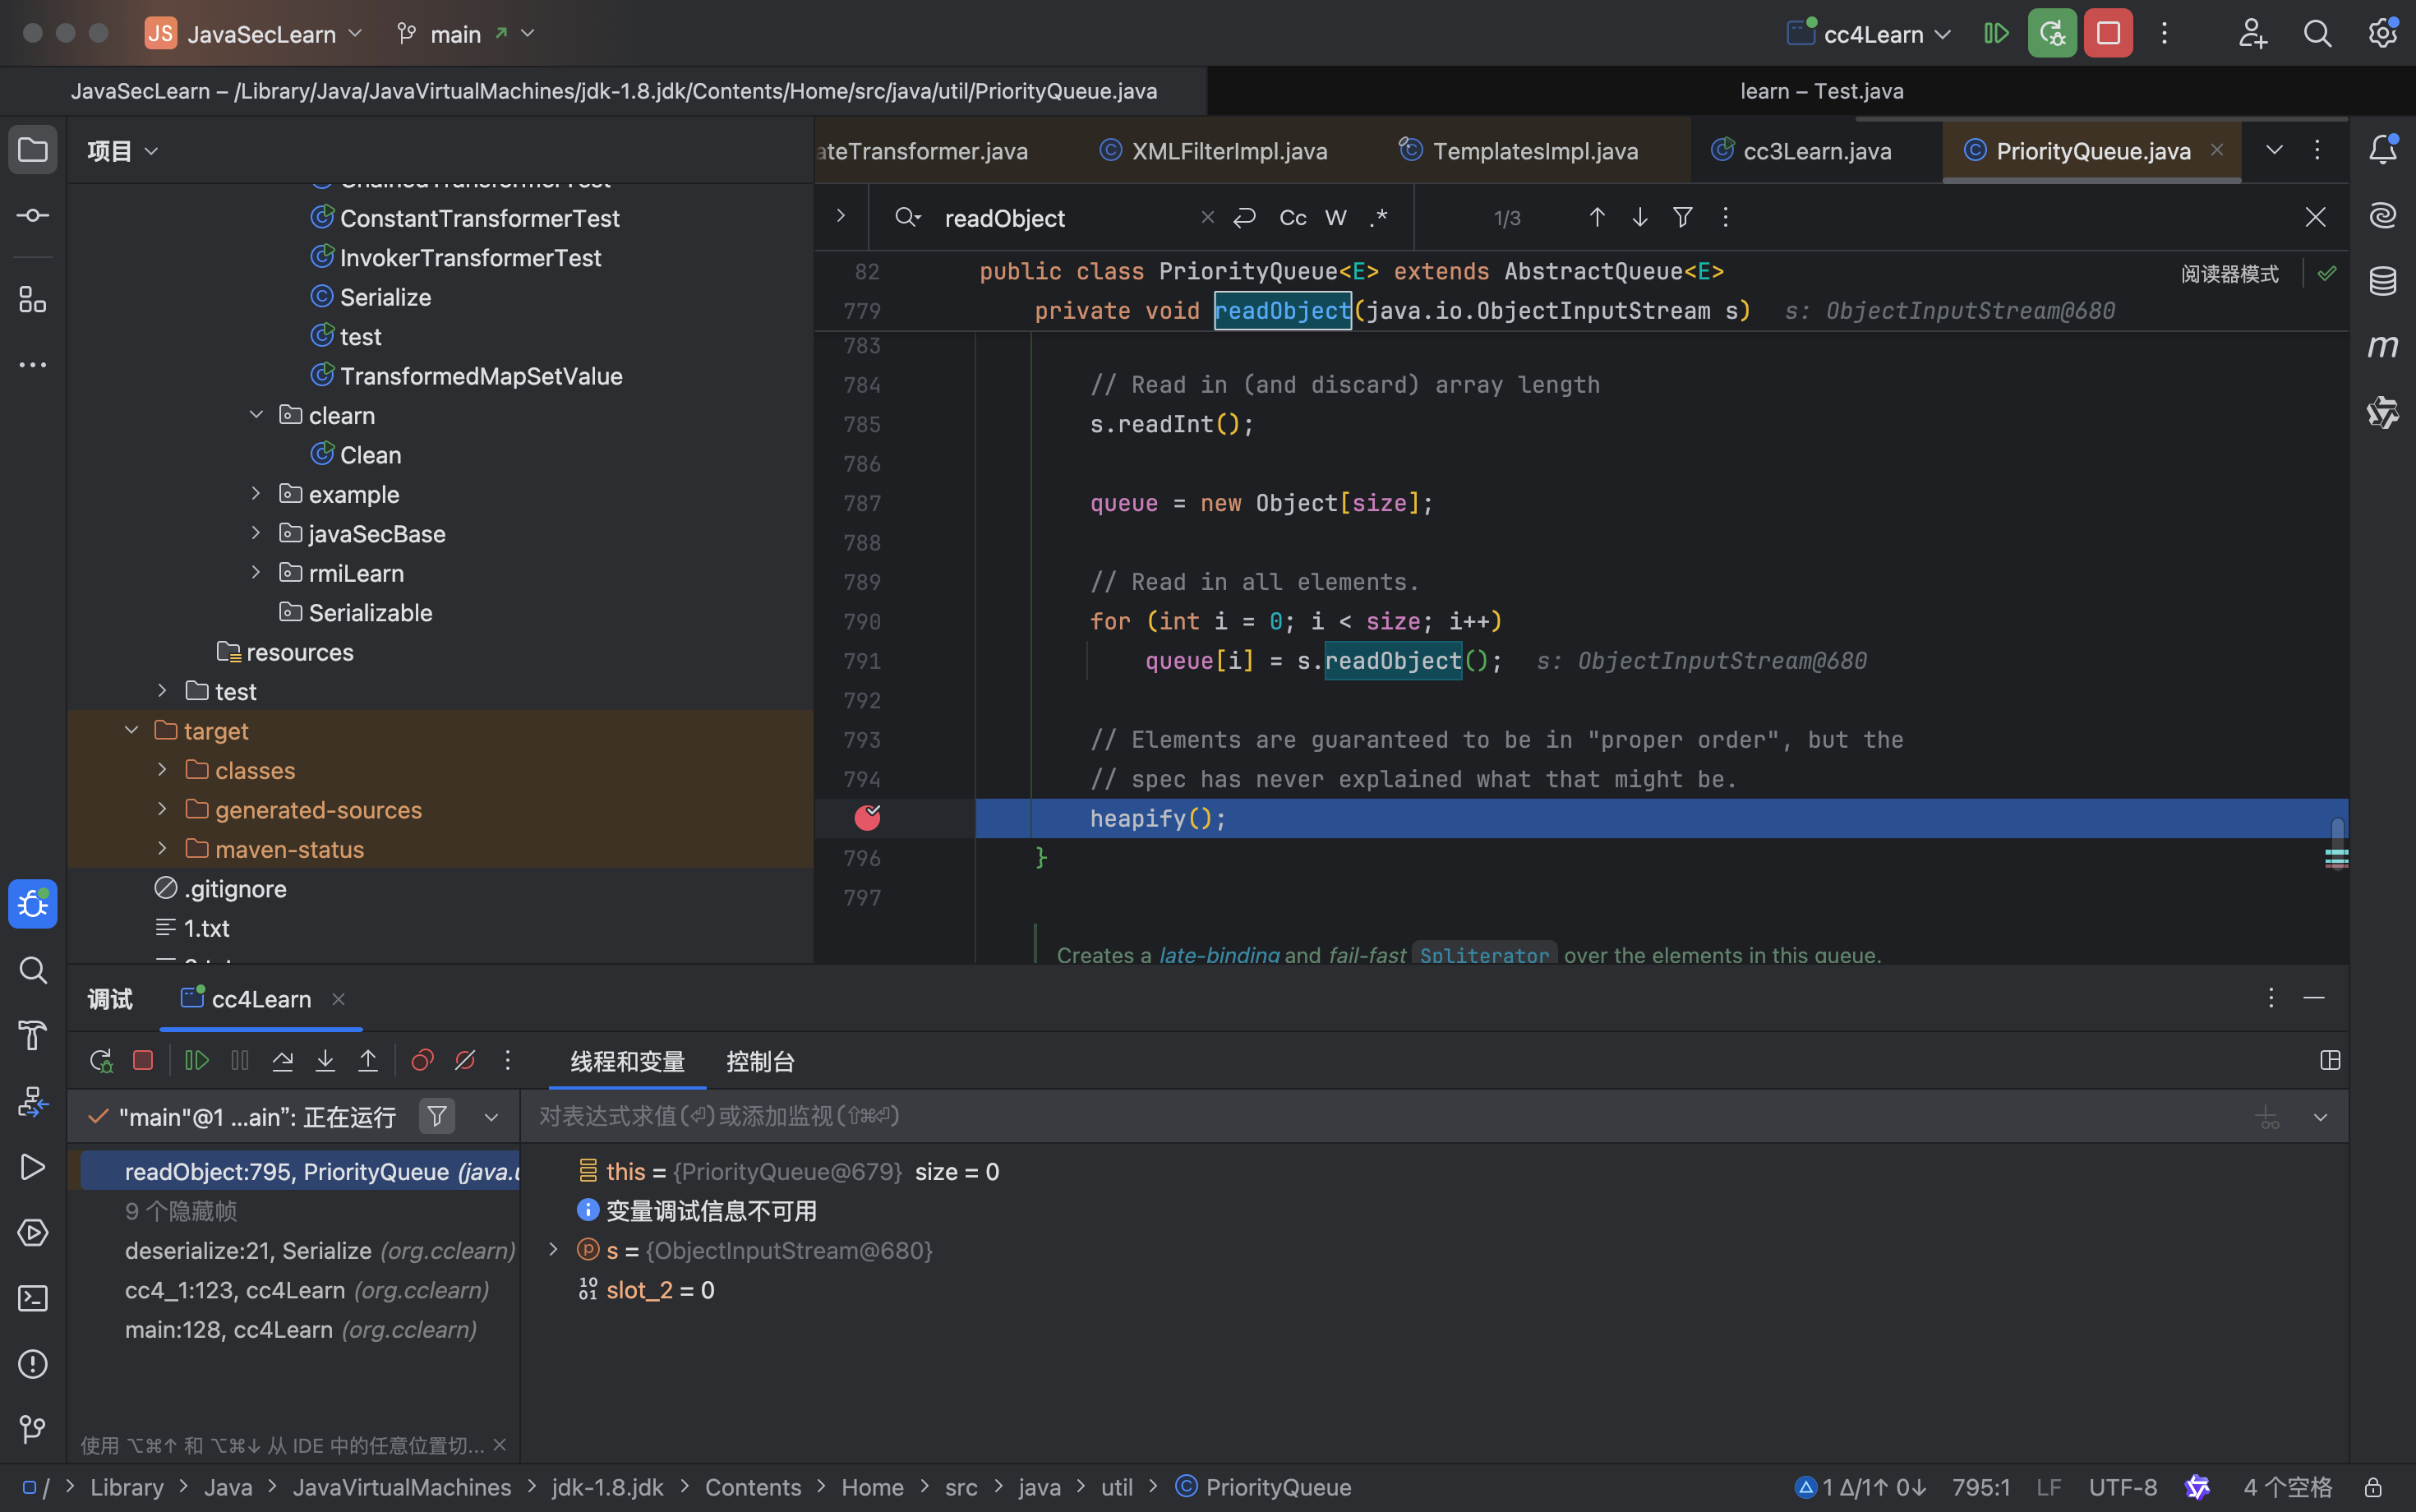2416x1512 pixels.
Task: Toggle Regex (.*) search option
Action: pyautogui.click(x=1378, y=218)
